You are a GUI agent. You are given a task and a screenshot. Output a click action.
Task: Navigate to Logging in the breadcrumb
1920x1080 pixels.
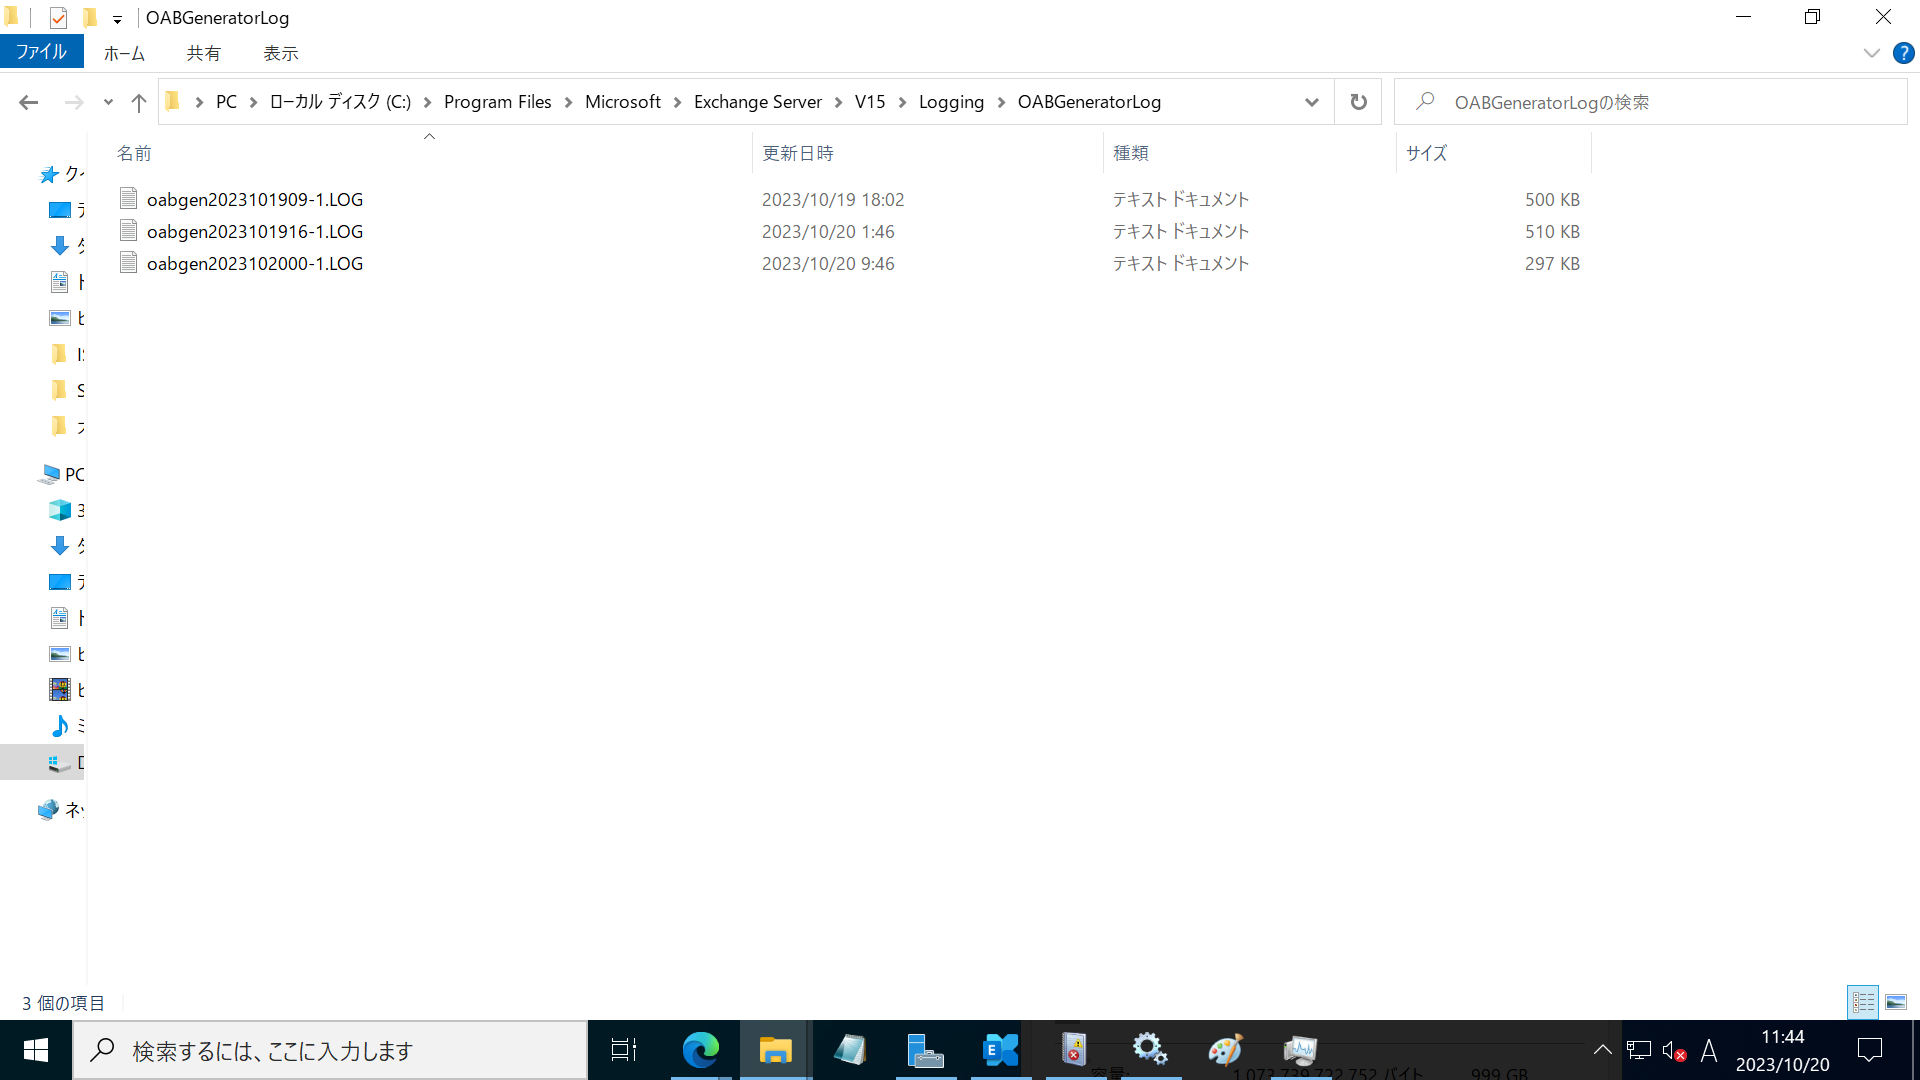click(951, 102)
